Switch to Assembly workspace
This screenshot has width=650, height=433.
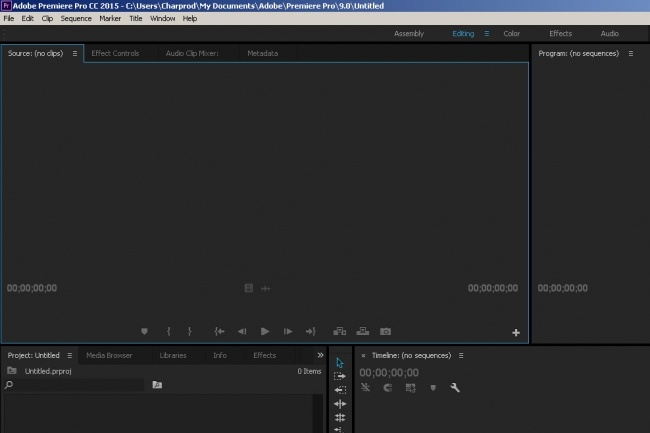coord(409,34)
